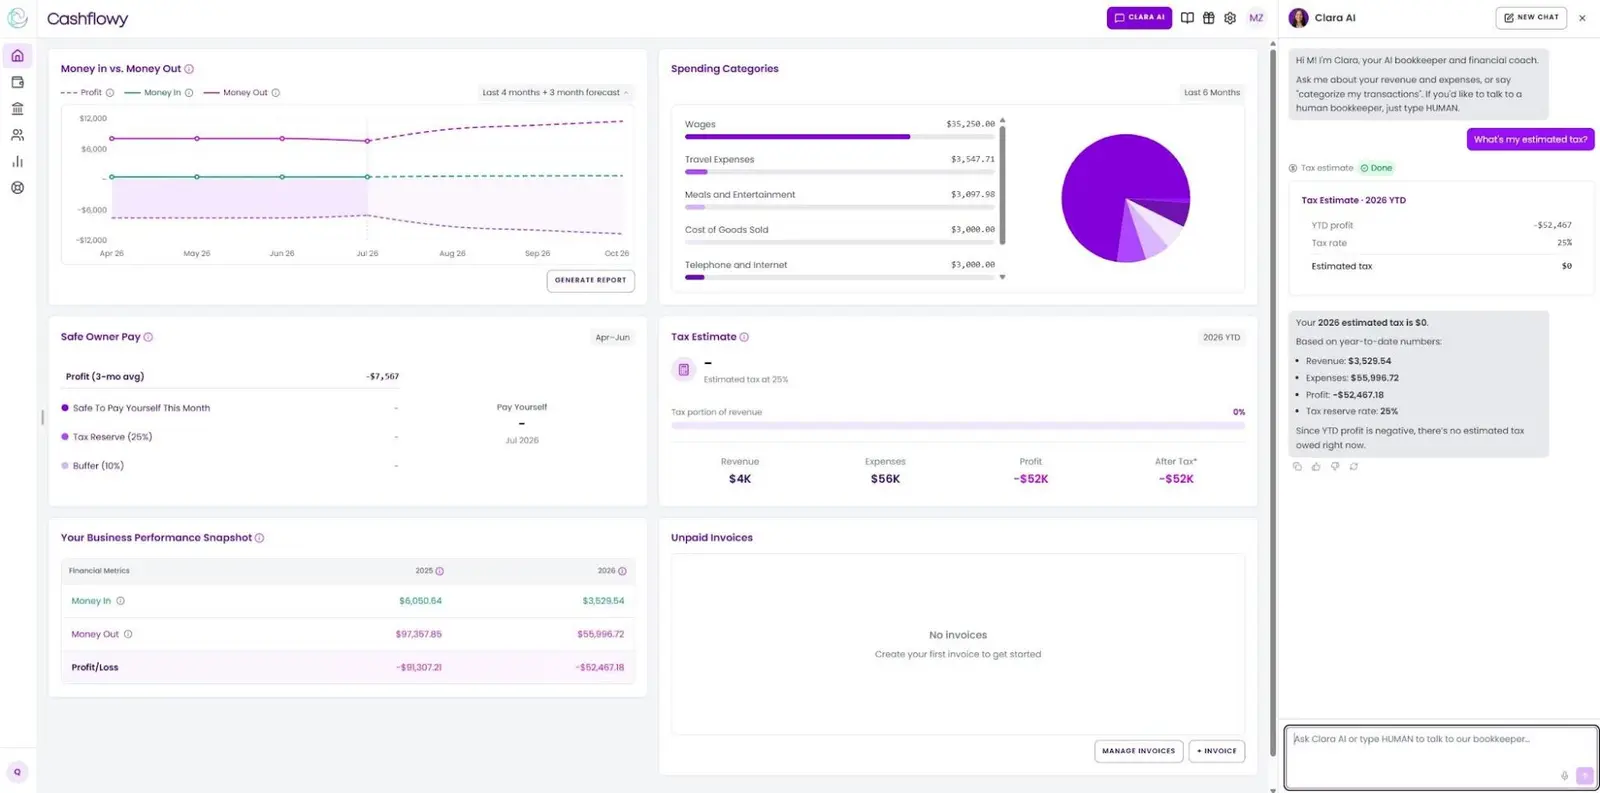This screenshot has height=793, width=1600.
Task: Open the Last 6 Months range selector
Action: coord(1212,93)
